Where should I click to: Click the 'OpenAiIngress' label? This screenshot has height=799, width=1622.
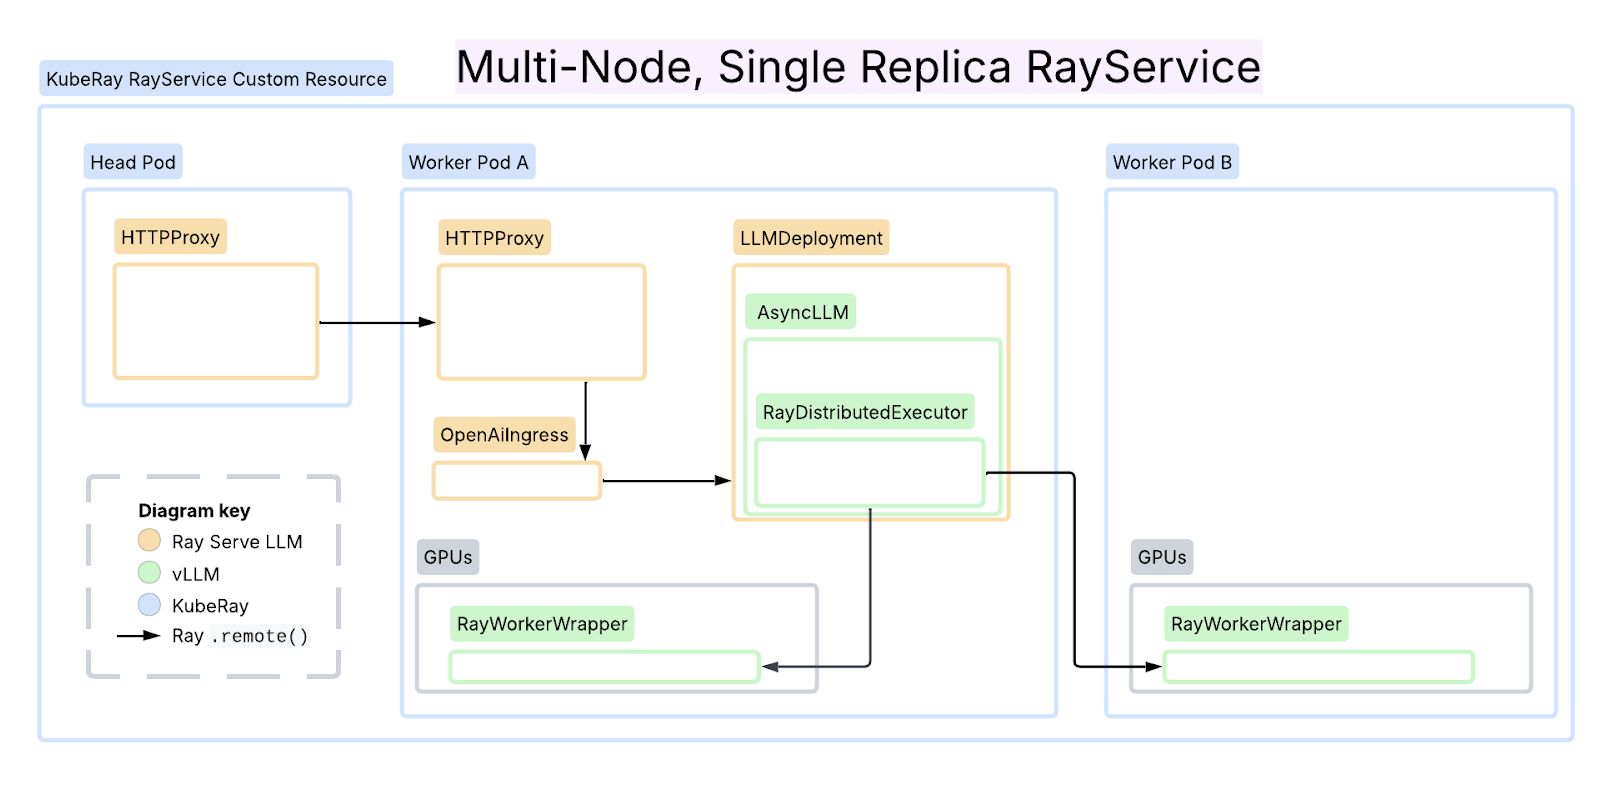pyautogui.click(x=504, y=435)
